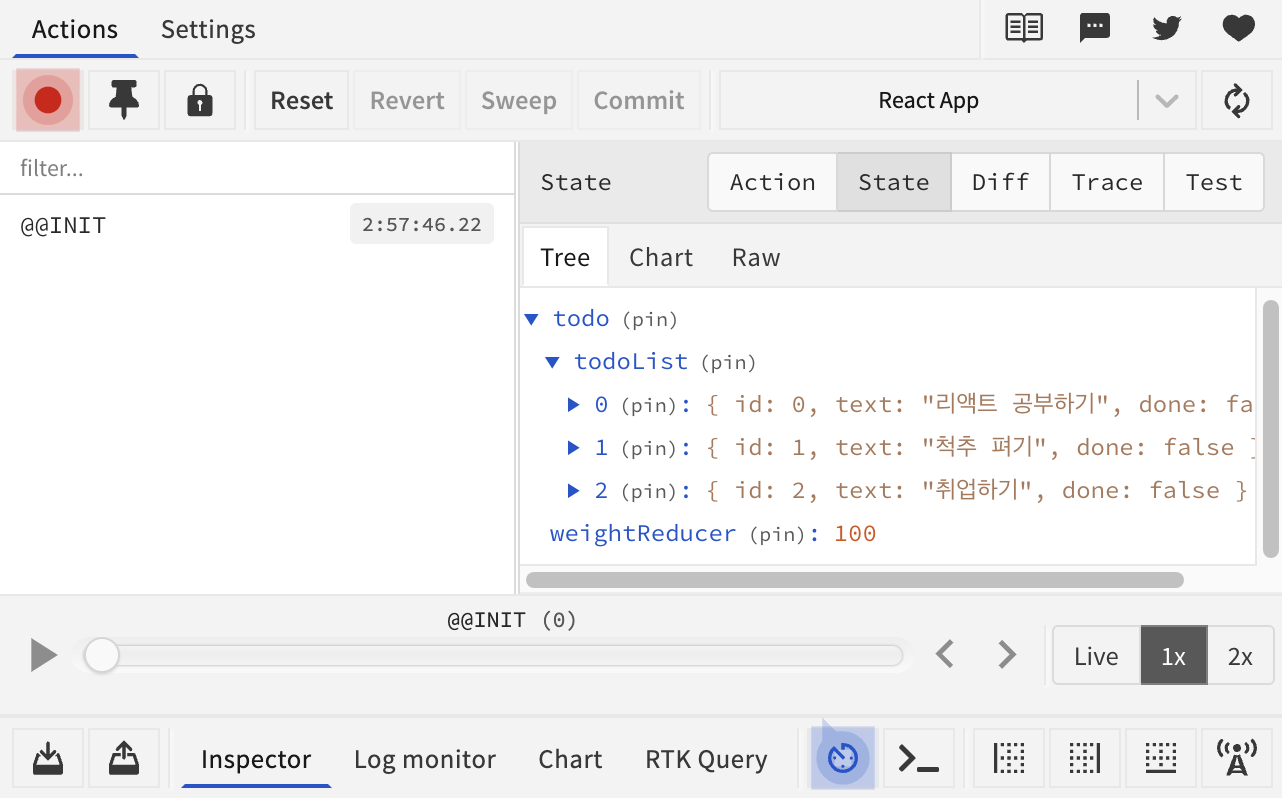This screenshot has width=1282, height=798.
Task: Export state using the upload tray icon
Action: click(x=124, y=758)
